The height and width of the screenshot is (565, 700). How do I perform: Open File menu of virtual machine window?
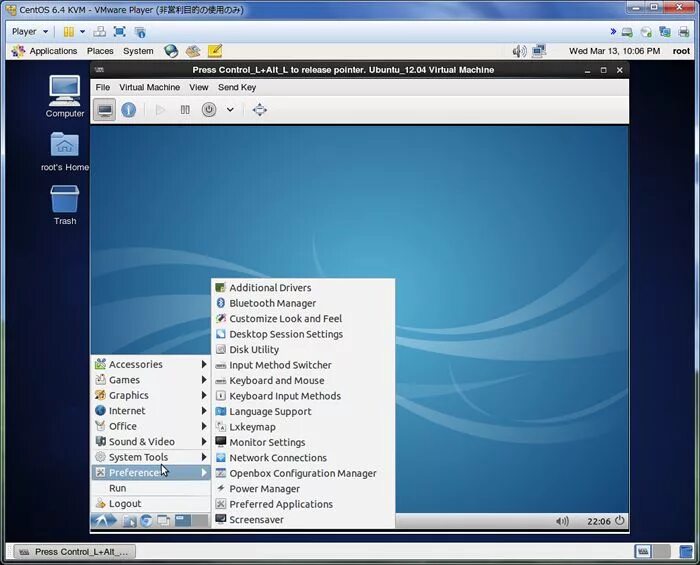103,87
